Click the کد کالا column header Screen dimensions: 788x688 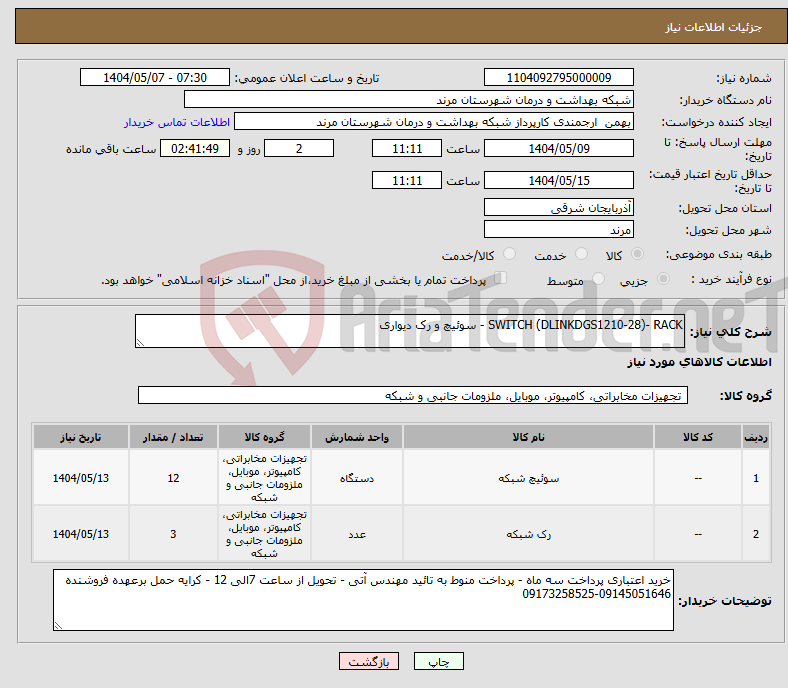(x=698, y=437)
